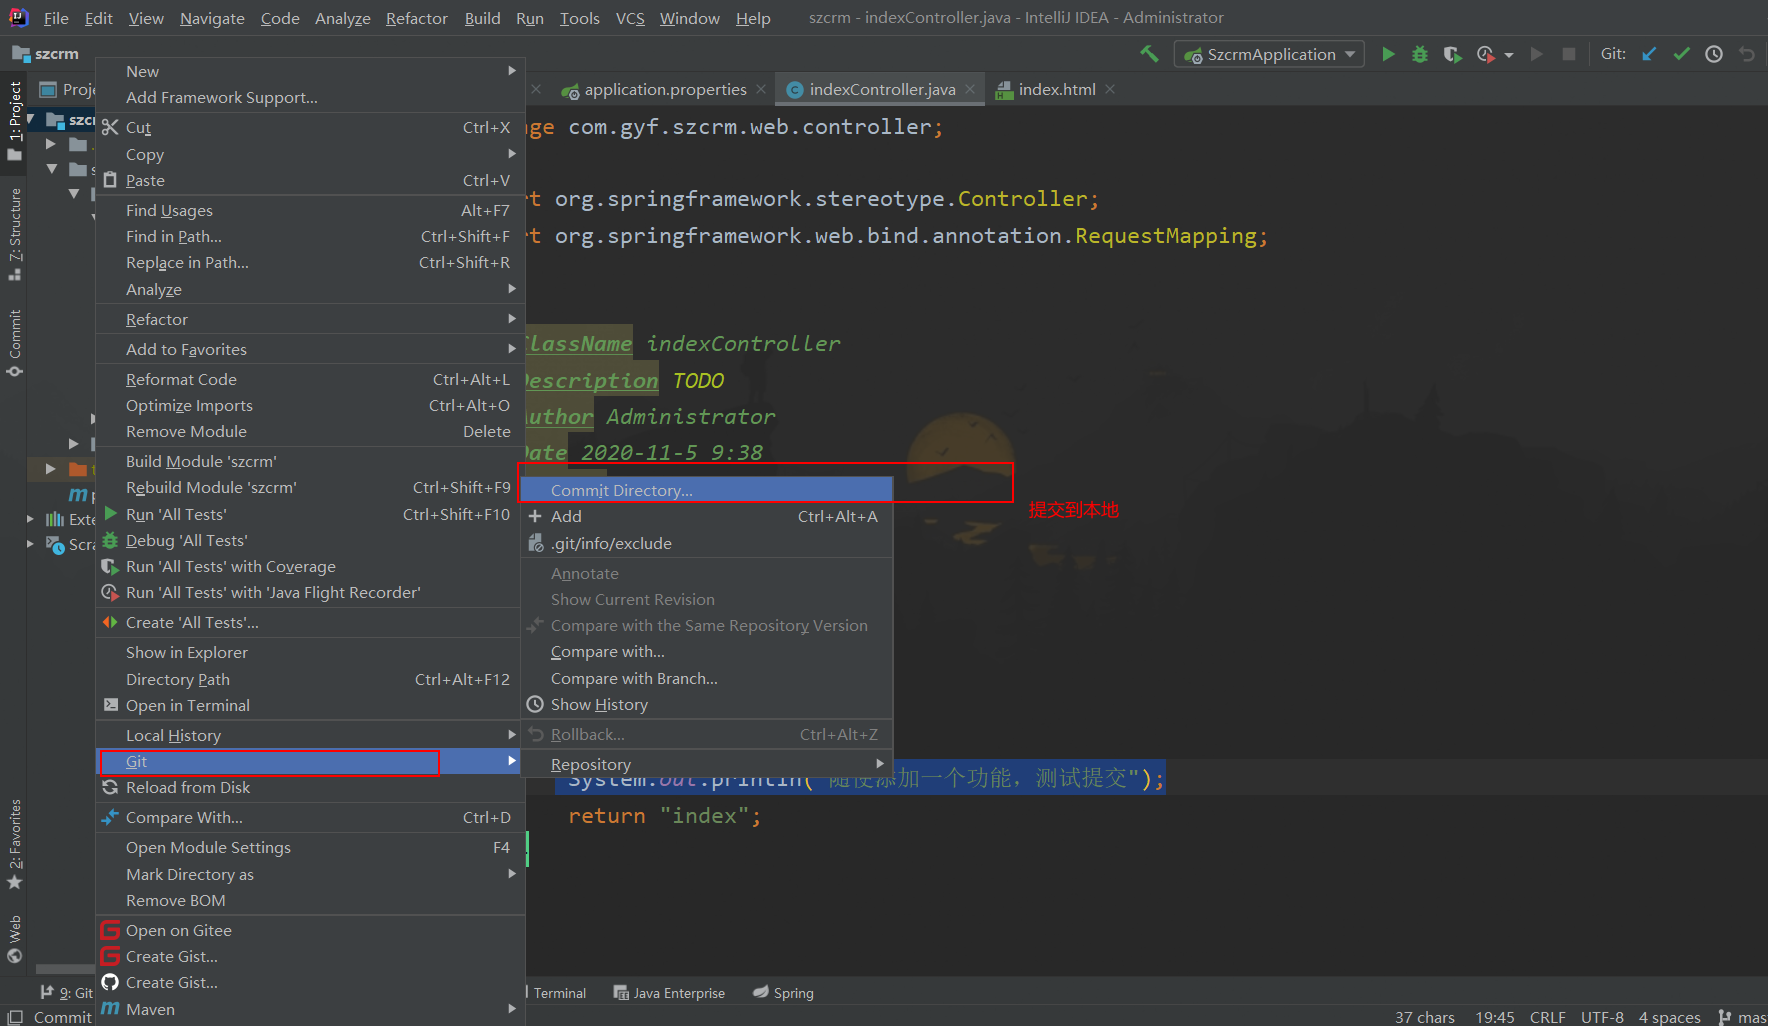Screen dimensions: 1768x1026
Task: Run 'All Tests' from context menu
Action: 310,514
